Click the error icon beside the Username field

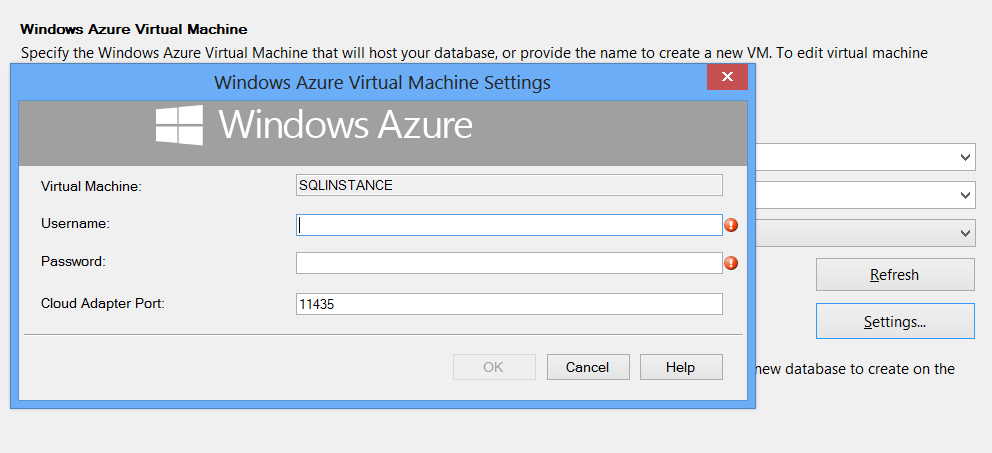click(731, 225)
